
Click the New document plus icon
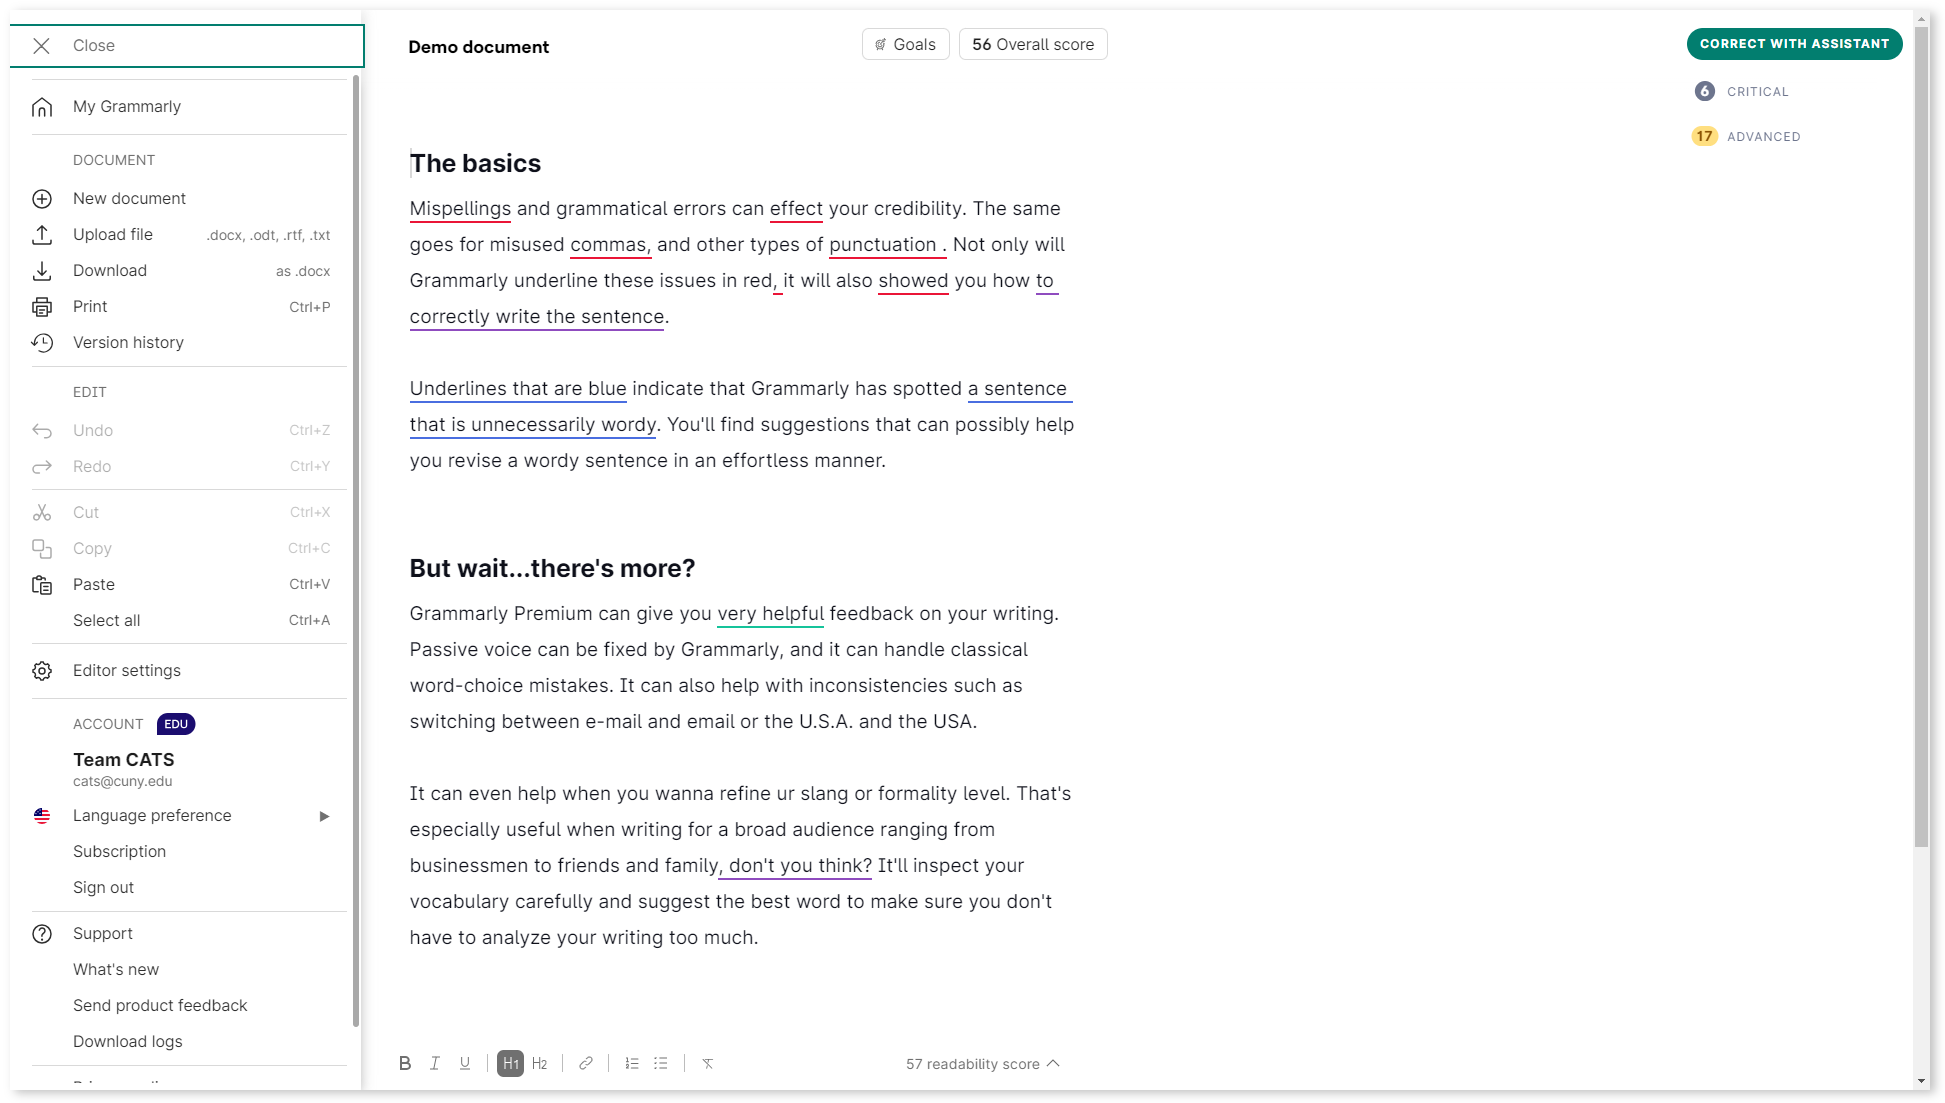click(x=42, y=199)
